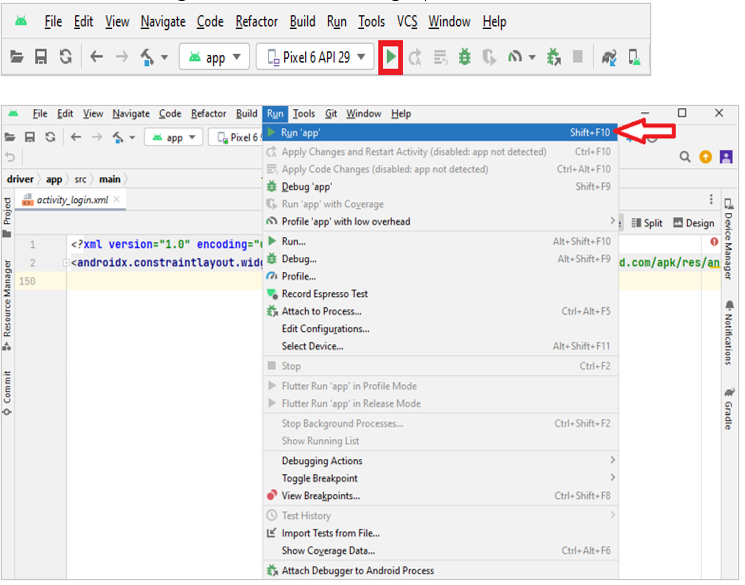Open the Git menu in lower window

[x=331, y=114]
